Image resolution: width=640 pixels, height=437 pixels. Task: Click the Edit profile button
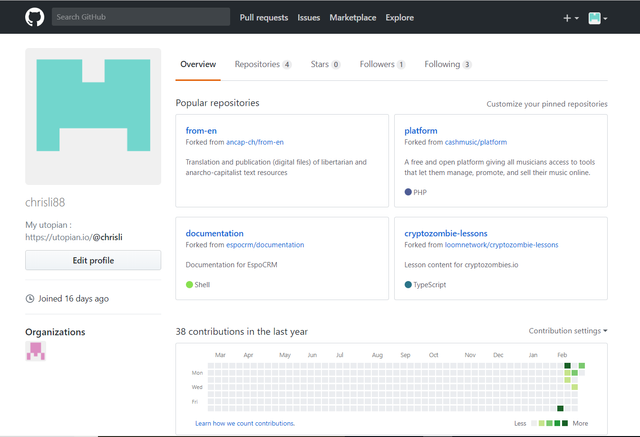pos(93,260)
